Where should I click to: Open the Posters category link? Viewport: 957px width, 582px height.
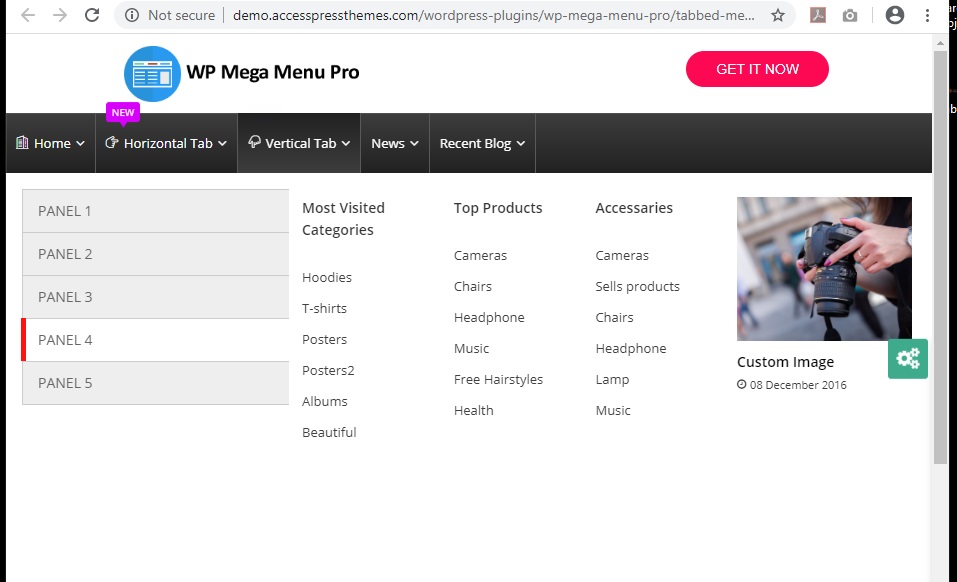coord(324,340)
